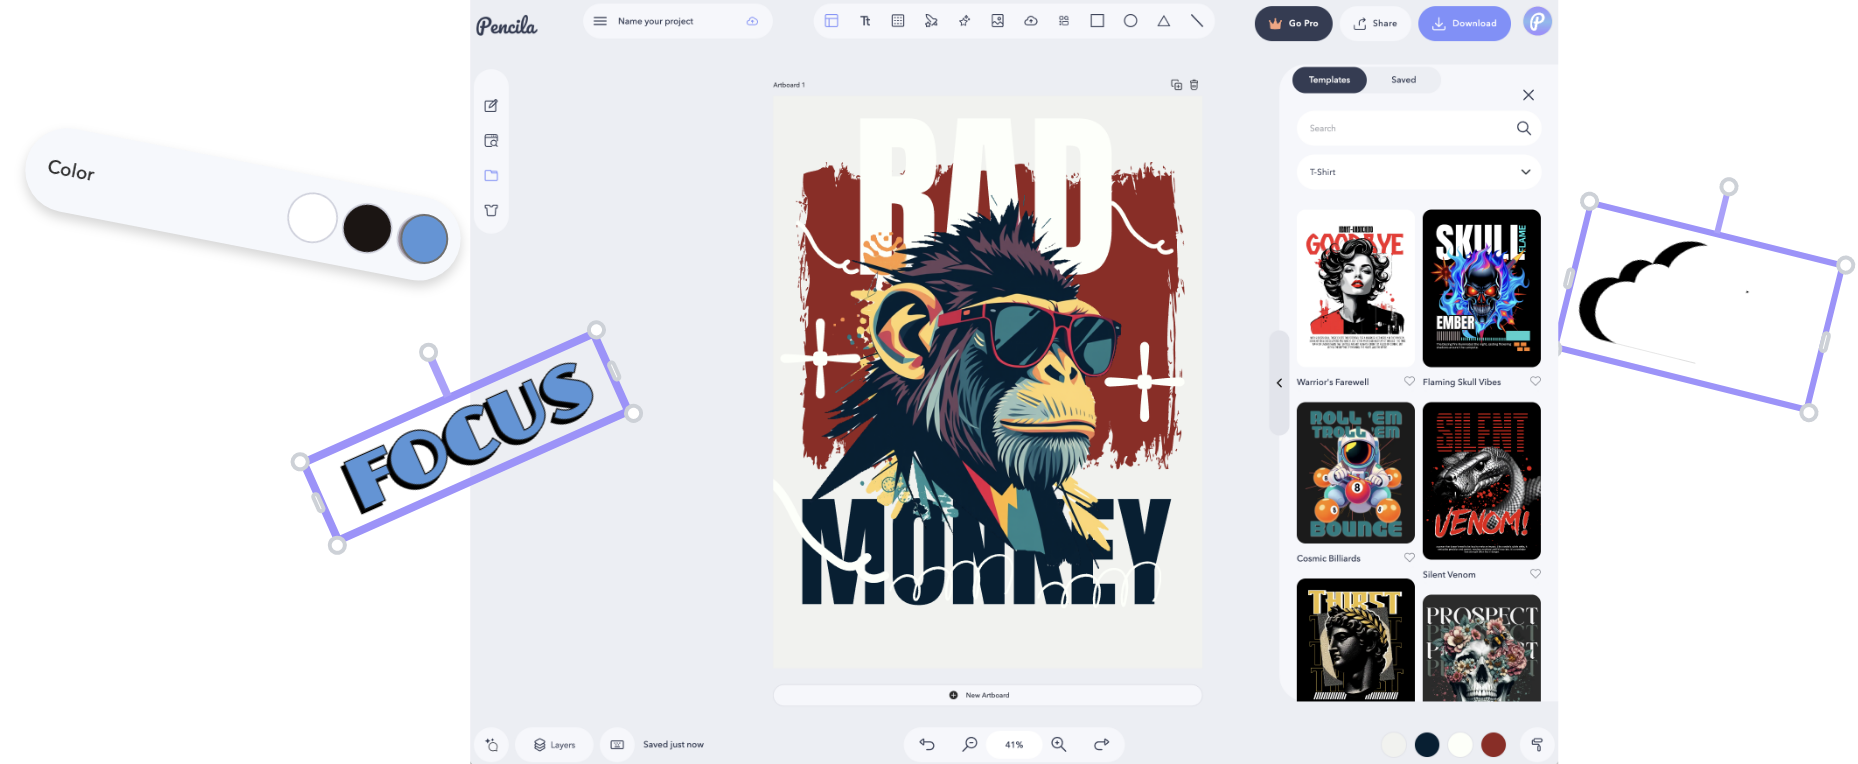Zoom in using the magnifier plus icon
Screen dimensions: 1858x764
[1058, 744]
